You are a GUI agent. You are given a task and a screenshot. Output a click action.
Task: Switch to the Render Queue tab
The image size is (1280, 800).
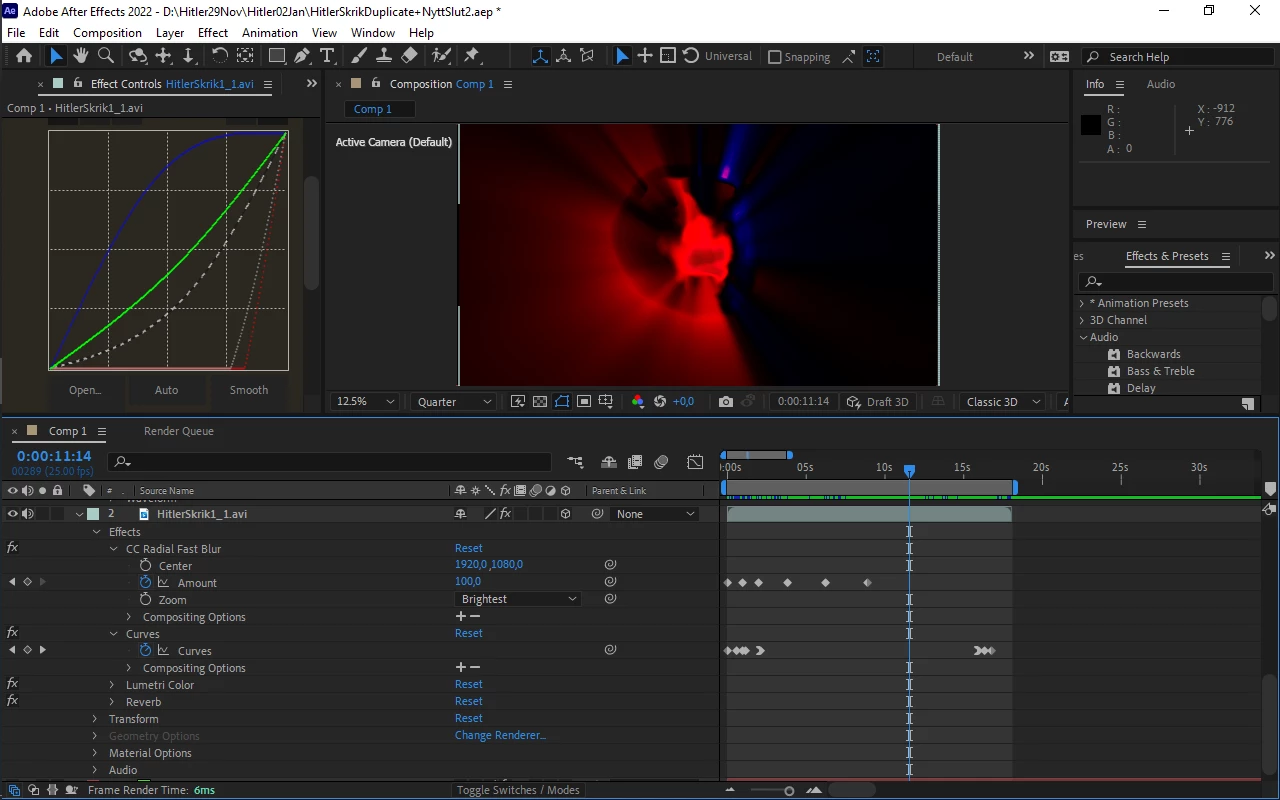coord(179,431)
